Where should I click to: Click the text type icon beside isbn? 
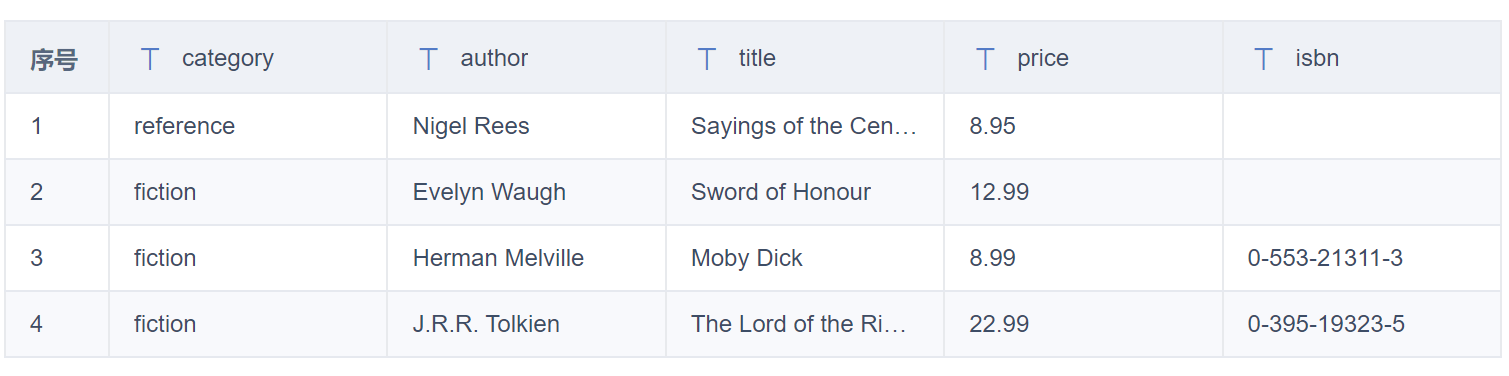[x=1263, y=59]
